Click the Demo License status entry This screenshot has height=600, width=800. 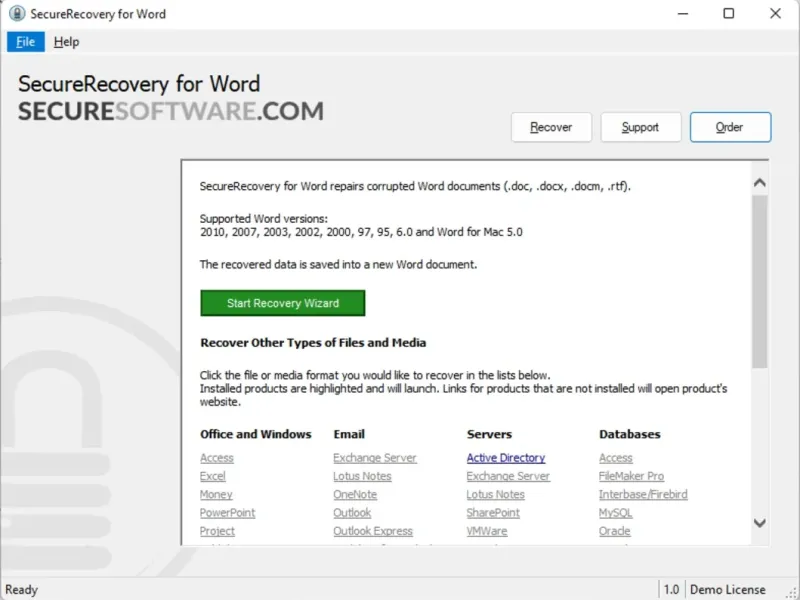coord(728,590)
